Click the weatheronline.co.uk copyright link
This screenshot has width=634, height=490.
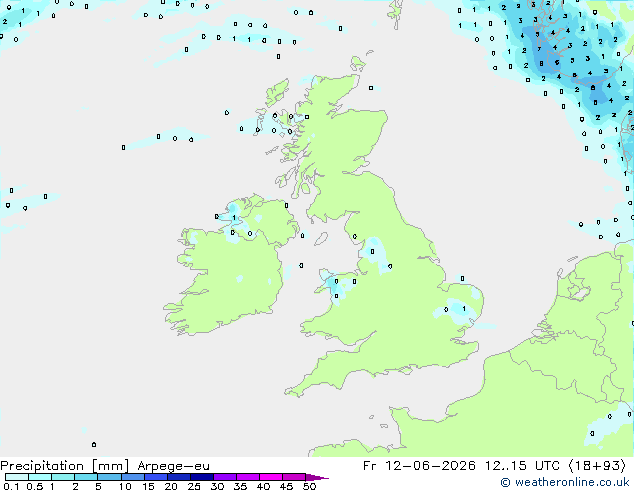coord(564,482)
